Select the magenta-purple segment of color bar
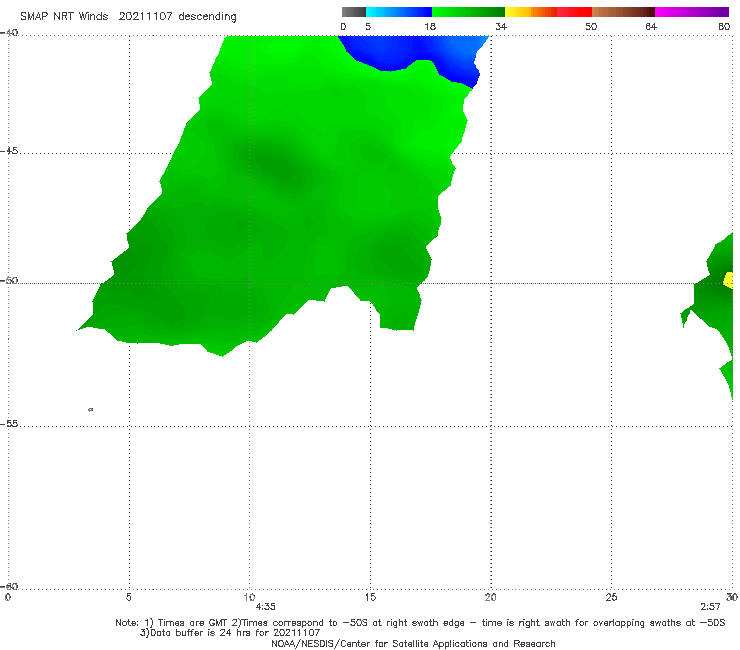740x650 pixels. pyautogui.click(x=692, y=12)
